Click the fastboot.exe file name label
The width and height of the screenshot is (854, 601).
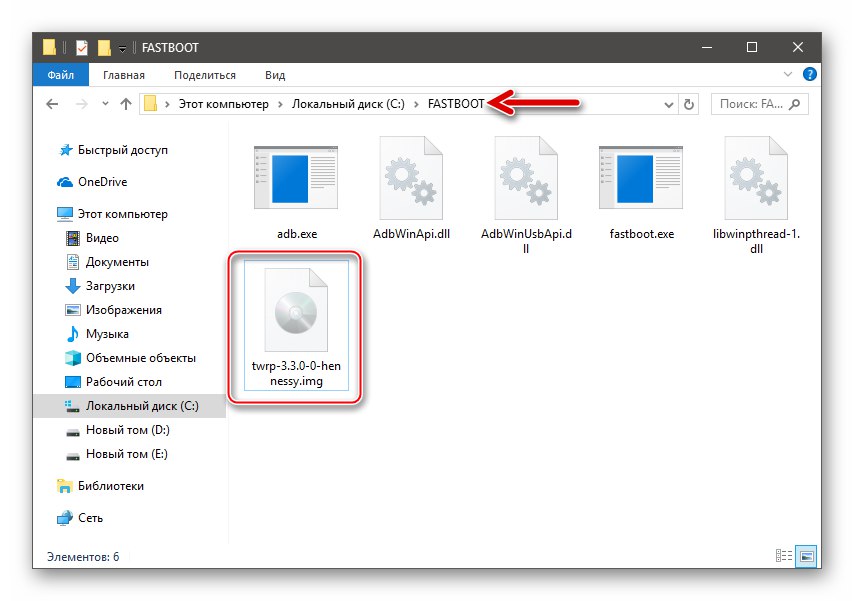pyautogui.click(x=642, y=234)
